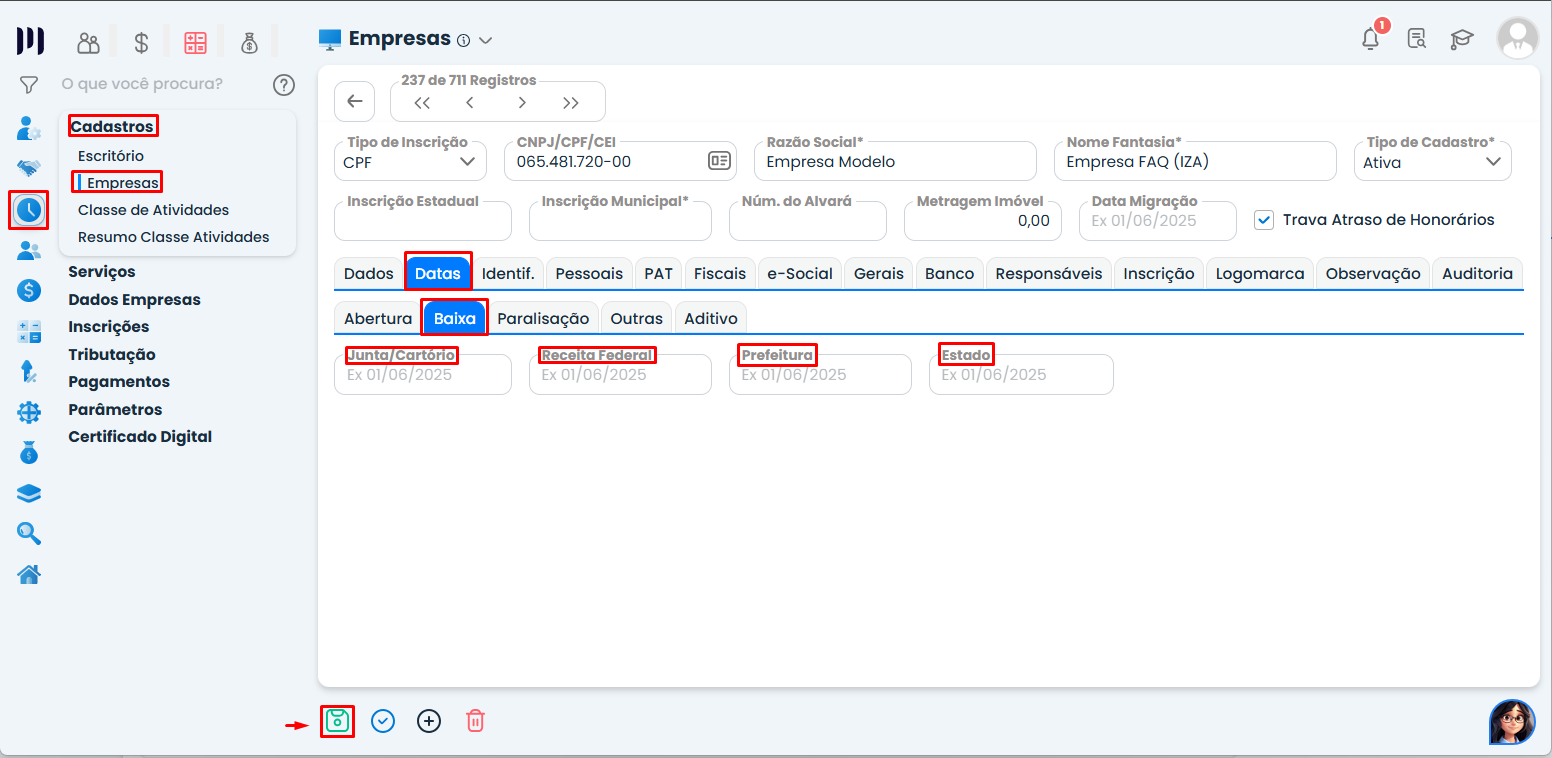Click the Receita Federal date field

(620, 376)
